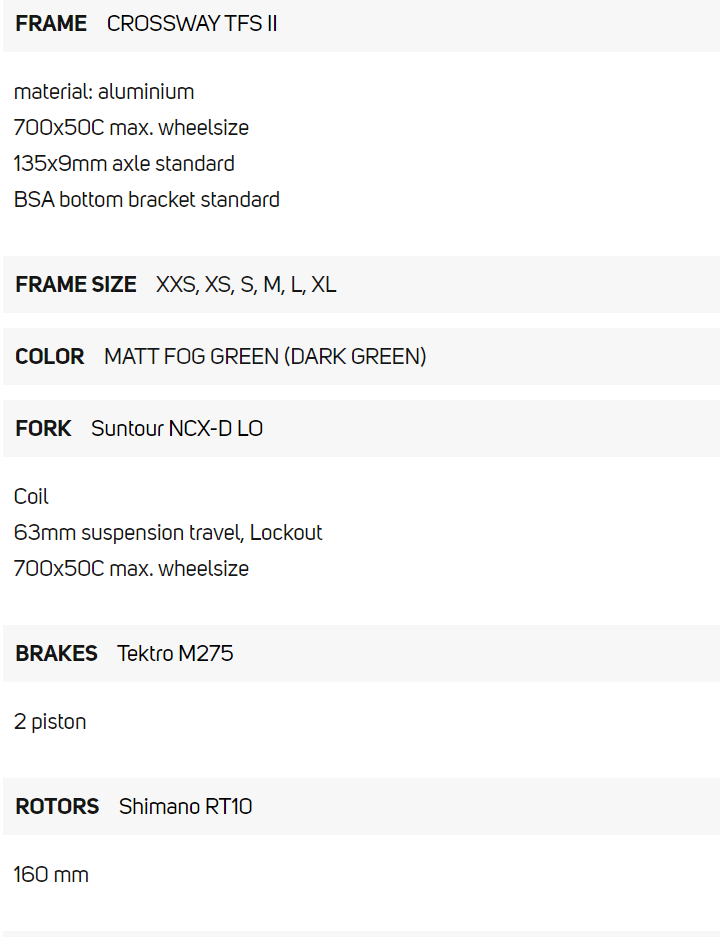The height and width of the screenshot is (937, 720).
Task: Click the CROSSWAY TFS II frame name
Action: 192,24
